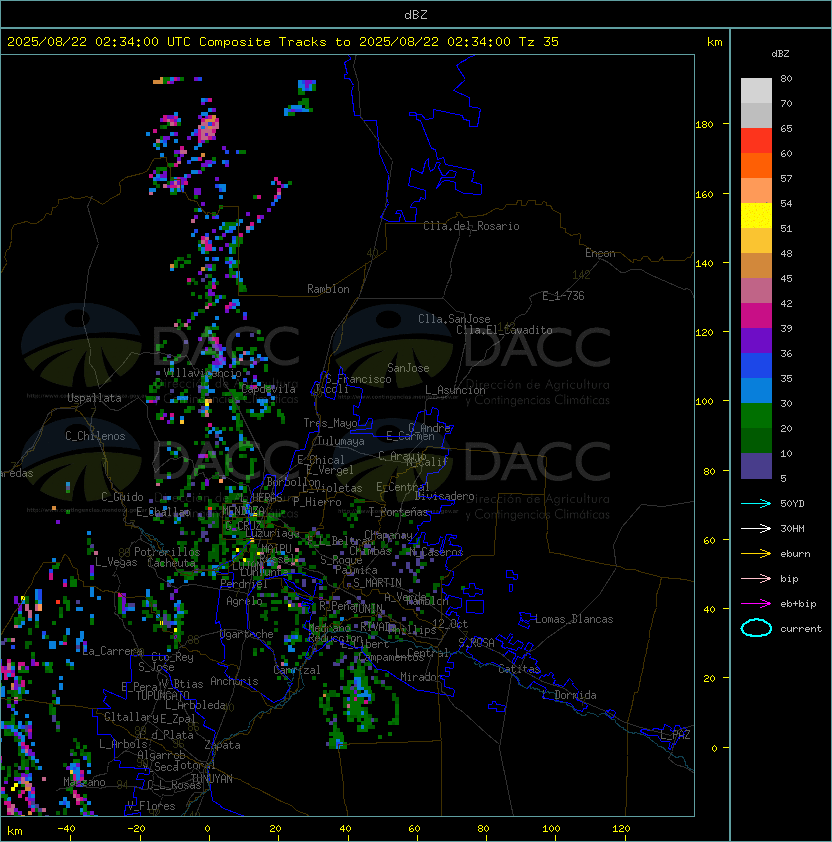Click the 'Tres_Mayo' label

pyautogui.click(x=330, y=423)
